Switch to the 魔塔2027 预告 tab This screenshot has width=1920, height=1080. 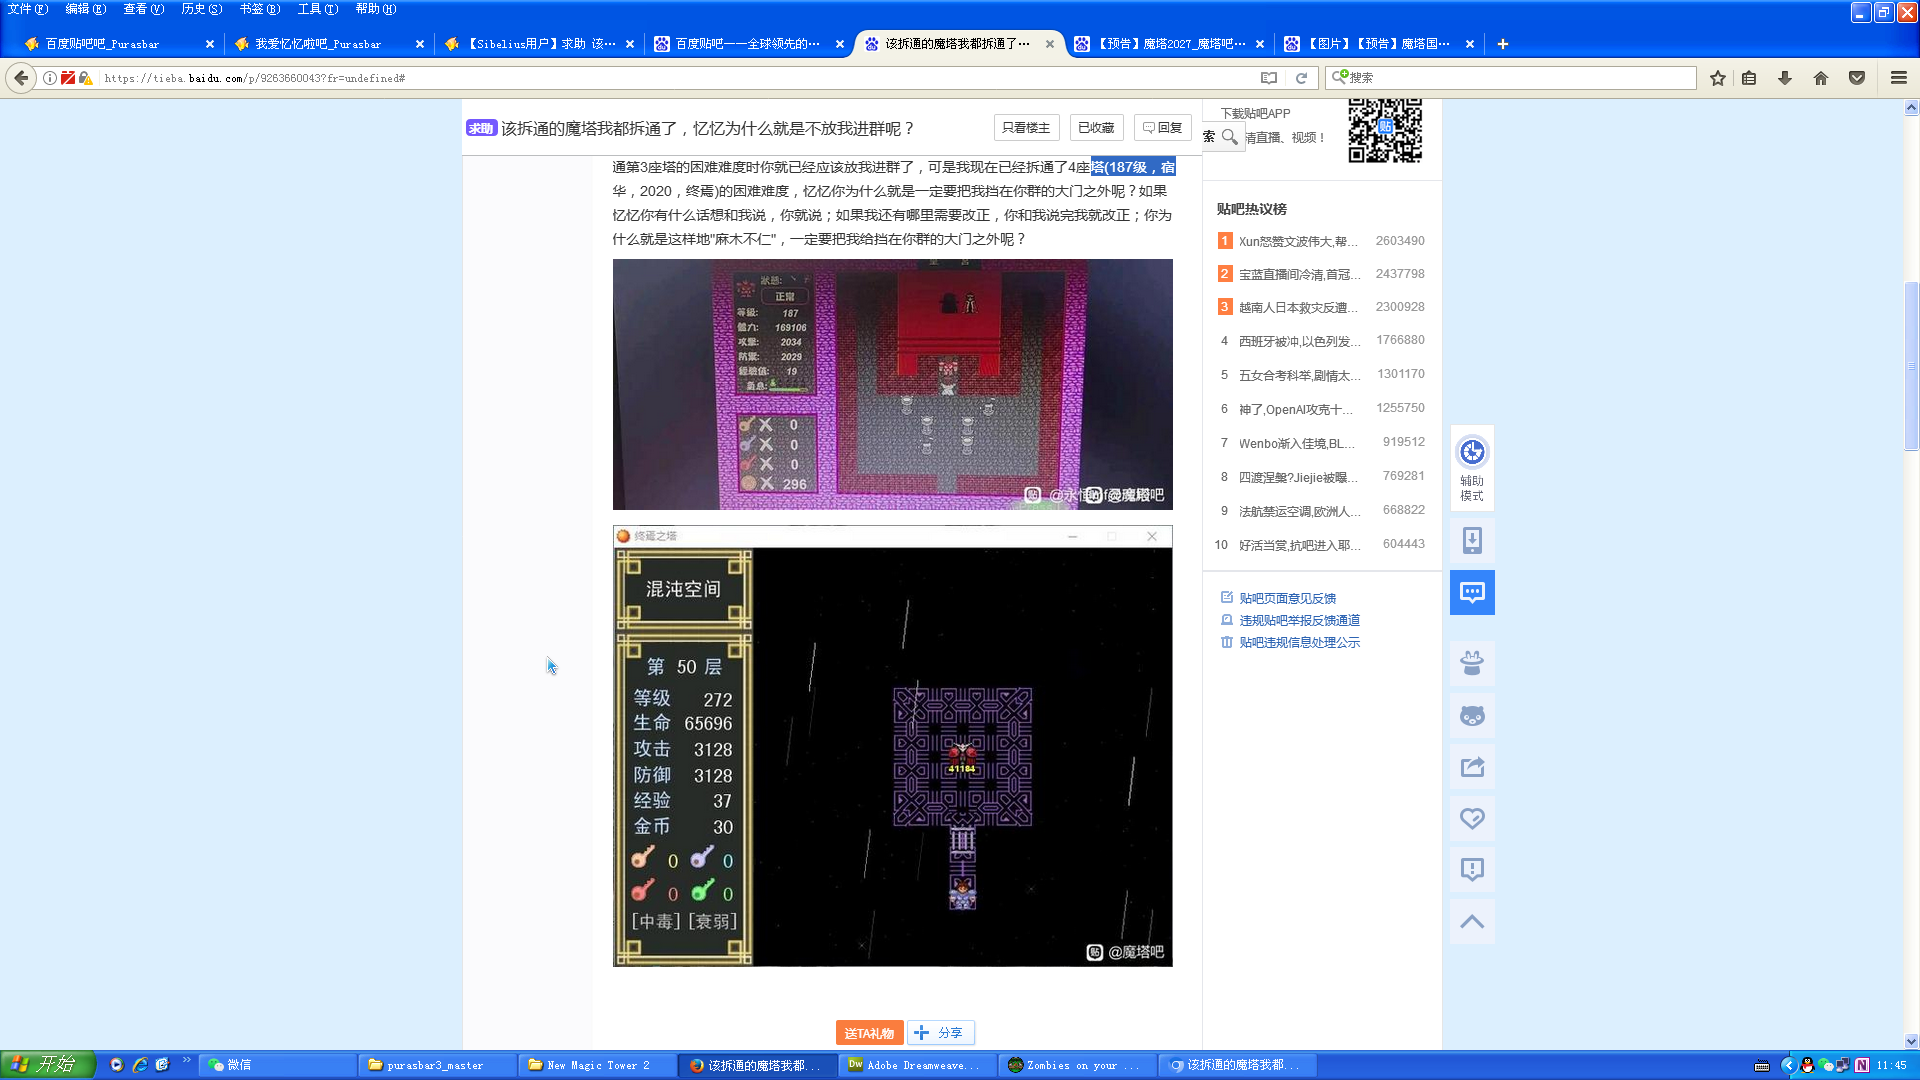point(1168,44)
